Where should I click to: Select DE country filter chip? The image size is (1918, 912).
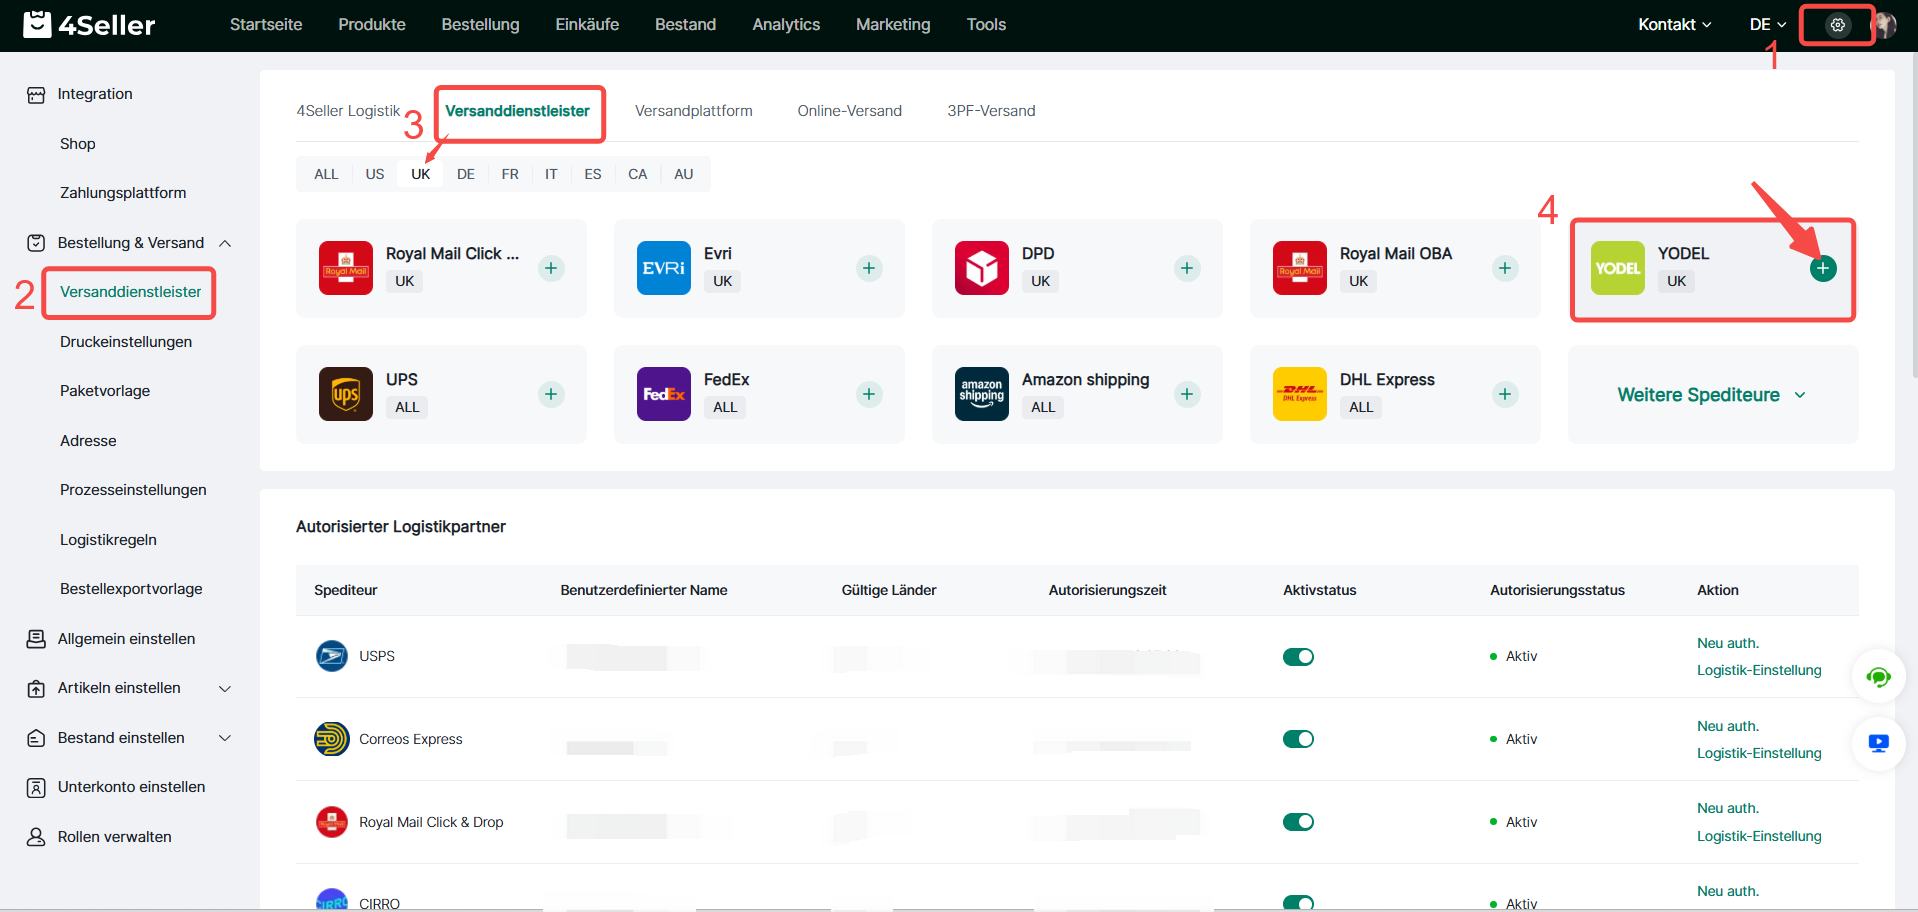click(465, 174)
